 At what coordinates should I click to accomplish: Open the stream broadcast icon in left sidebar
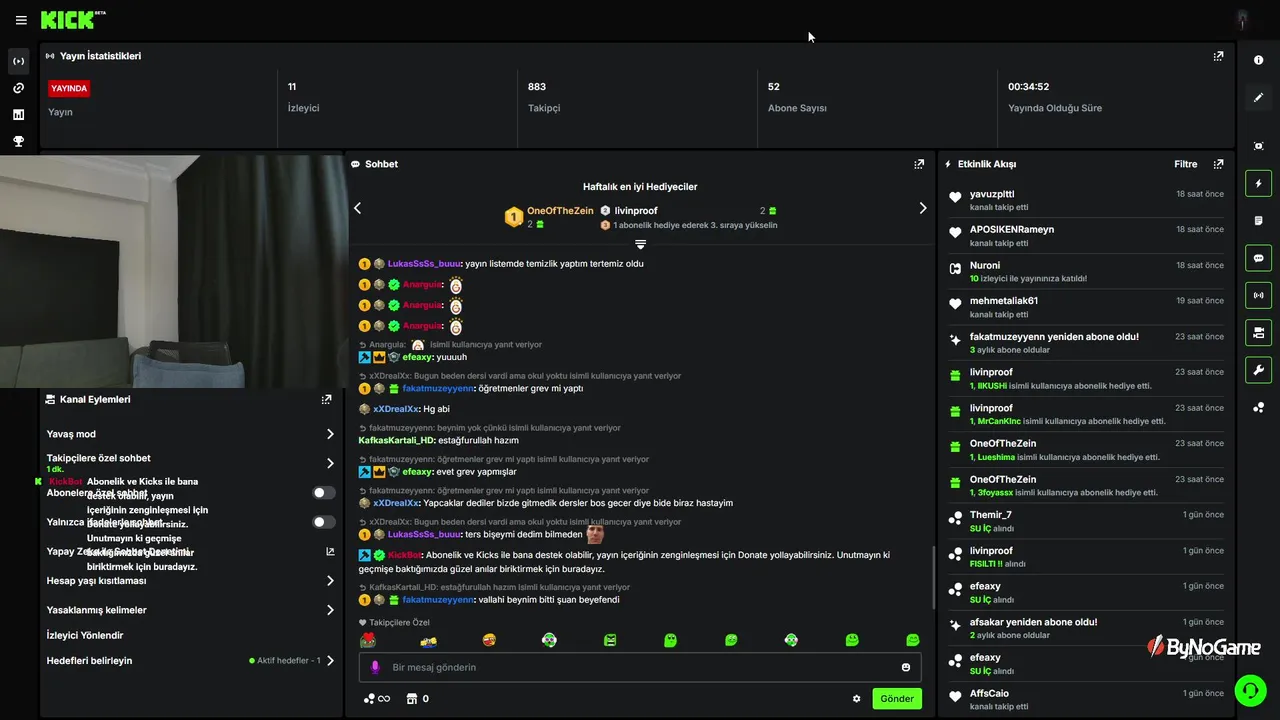click(18, 61)
